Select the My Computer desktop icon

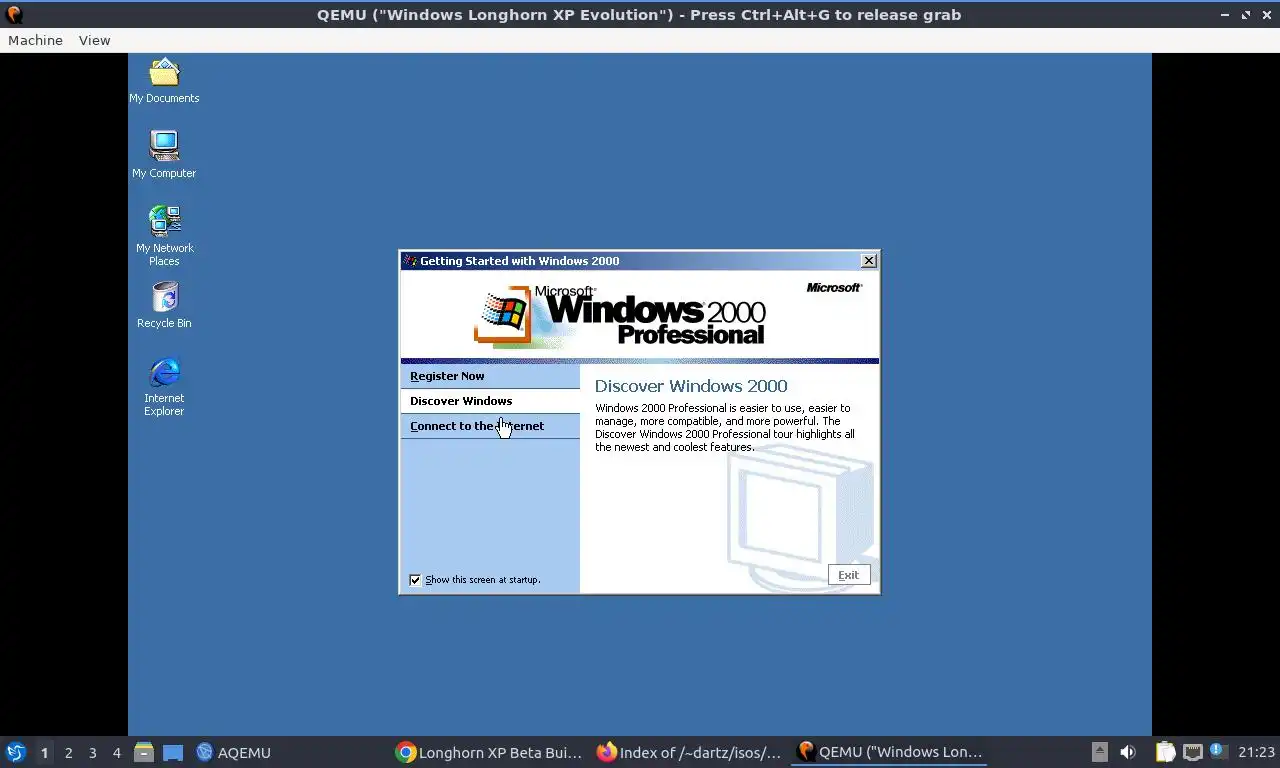point(164,155)
